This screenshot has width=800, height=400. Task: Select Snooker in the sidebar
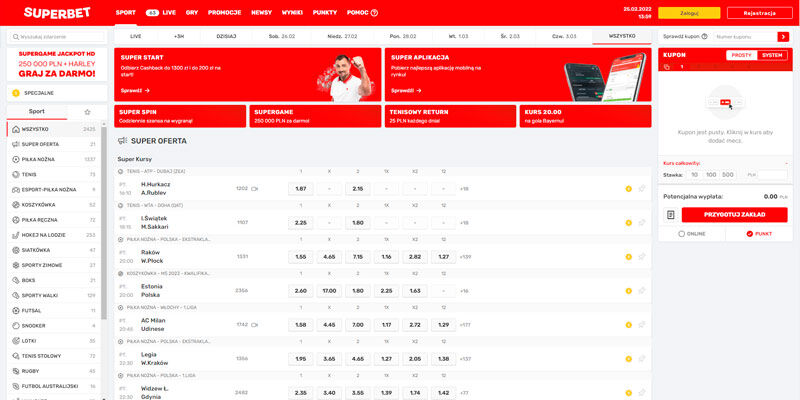[x=54, y=326]
